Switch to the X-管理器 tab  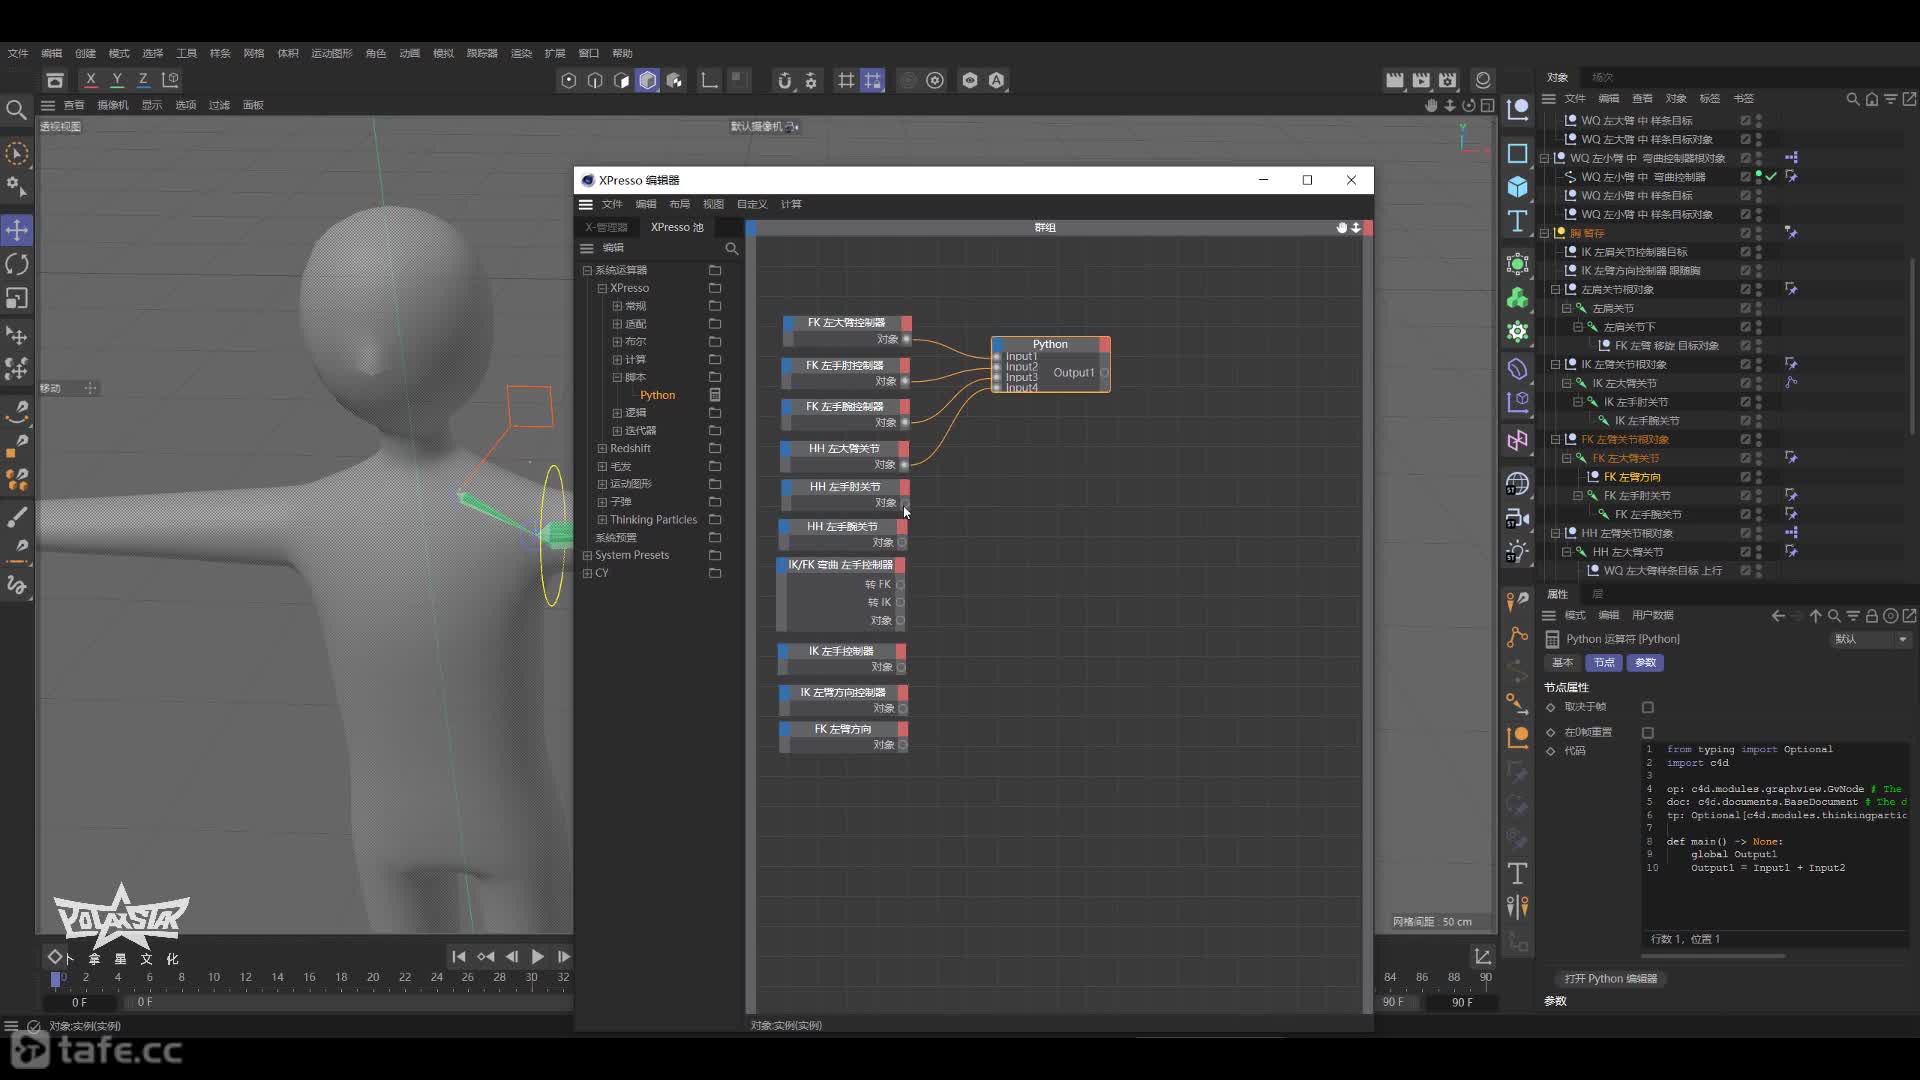606,228
